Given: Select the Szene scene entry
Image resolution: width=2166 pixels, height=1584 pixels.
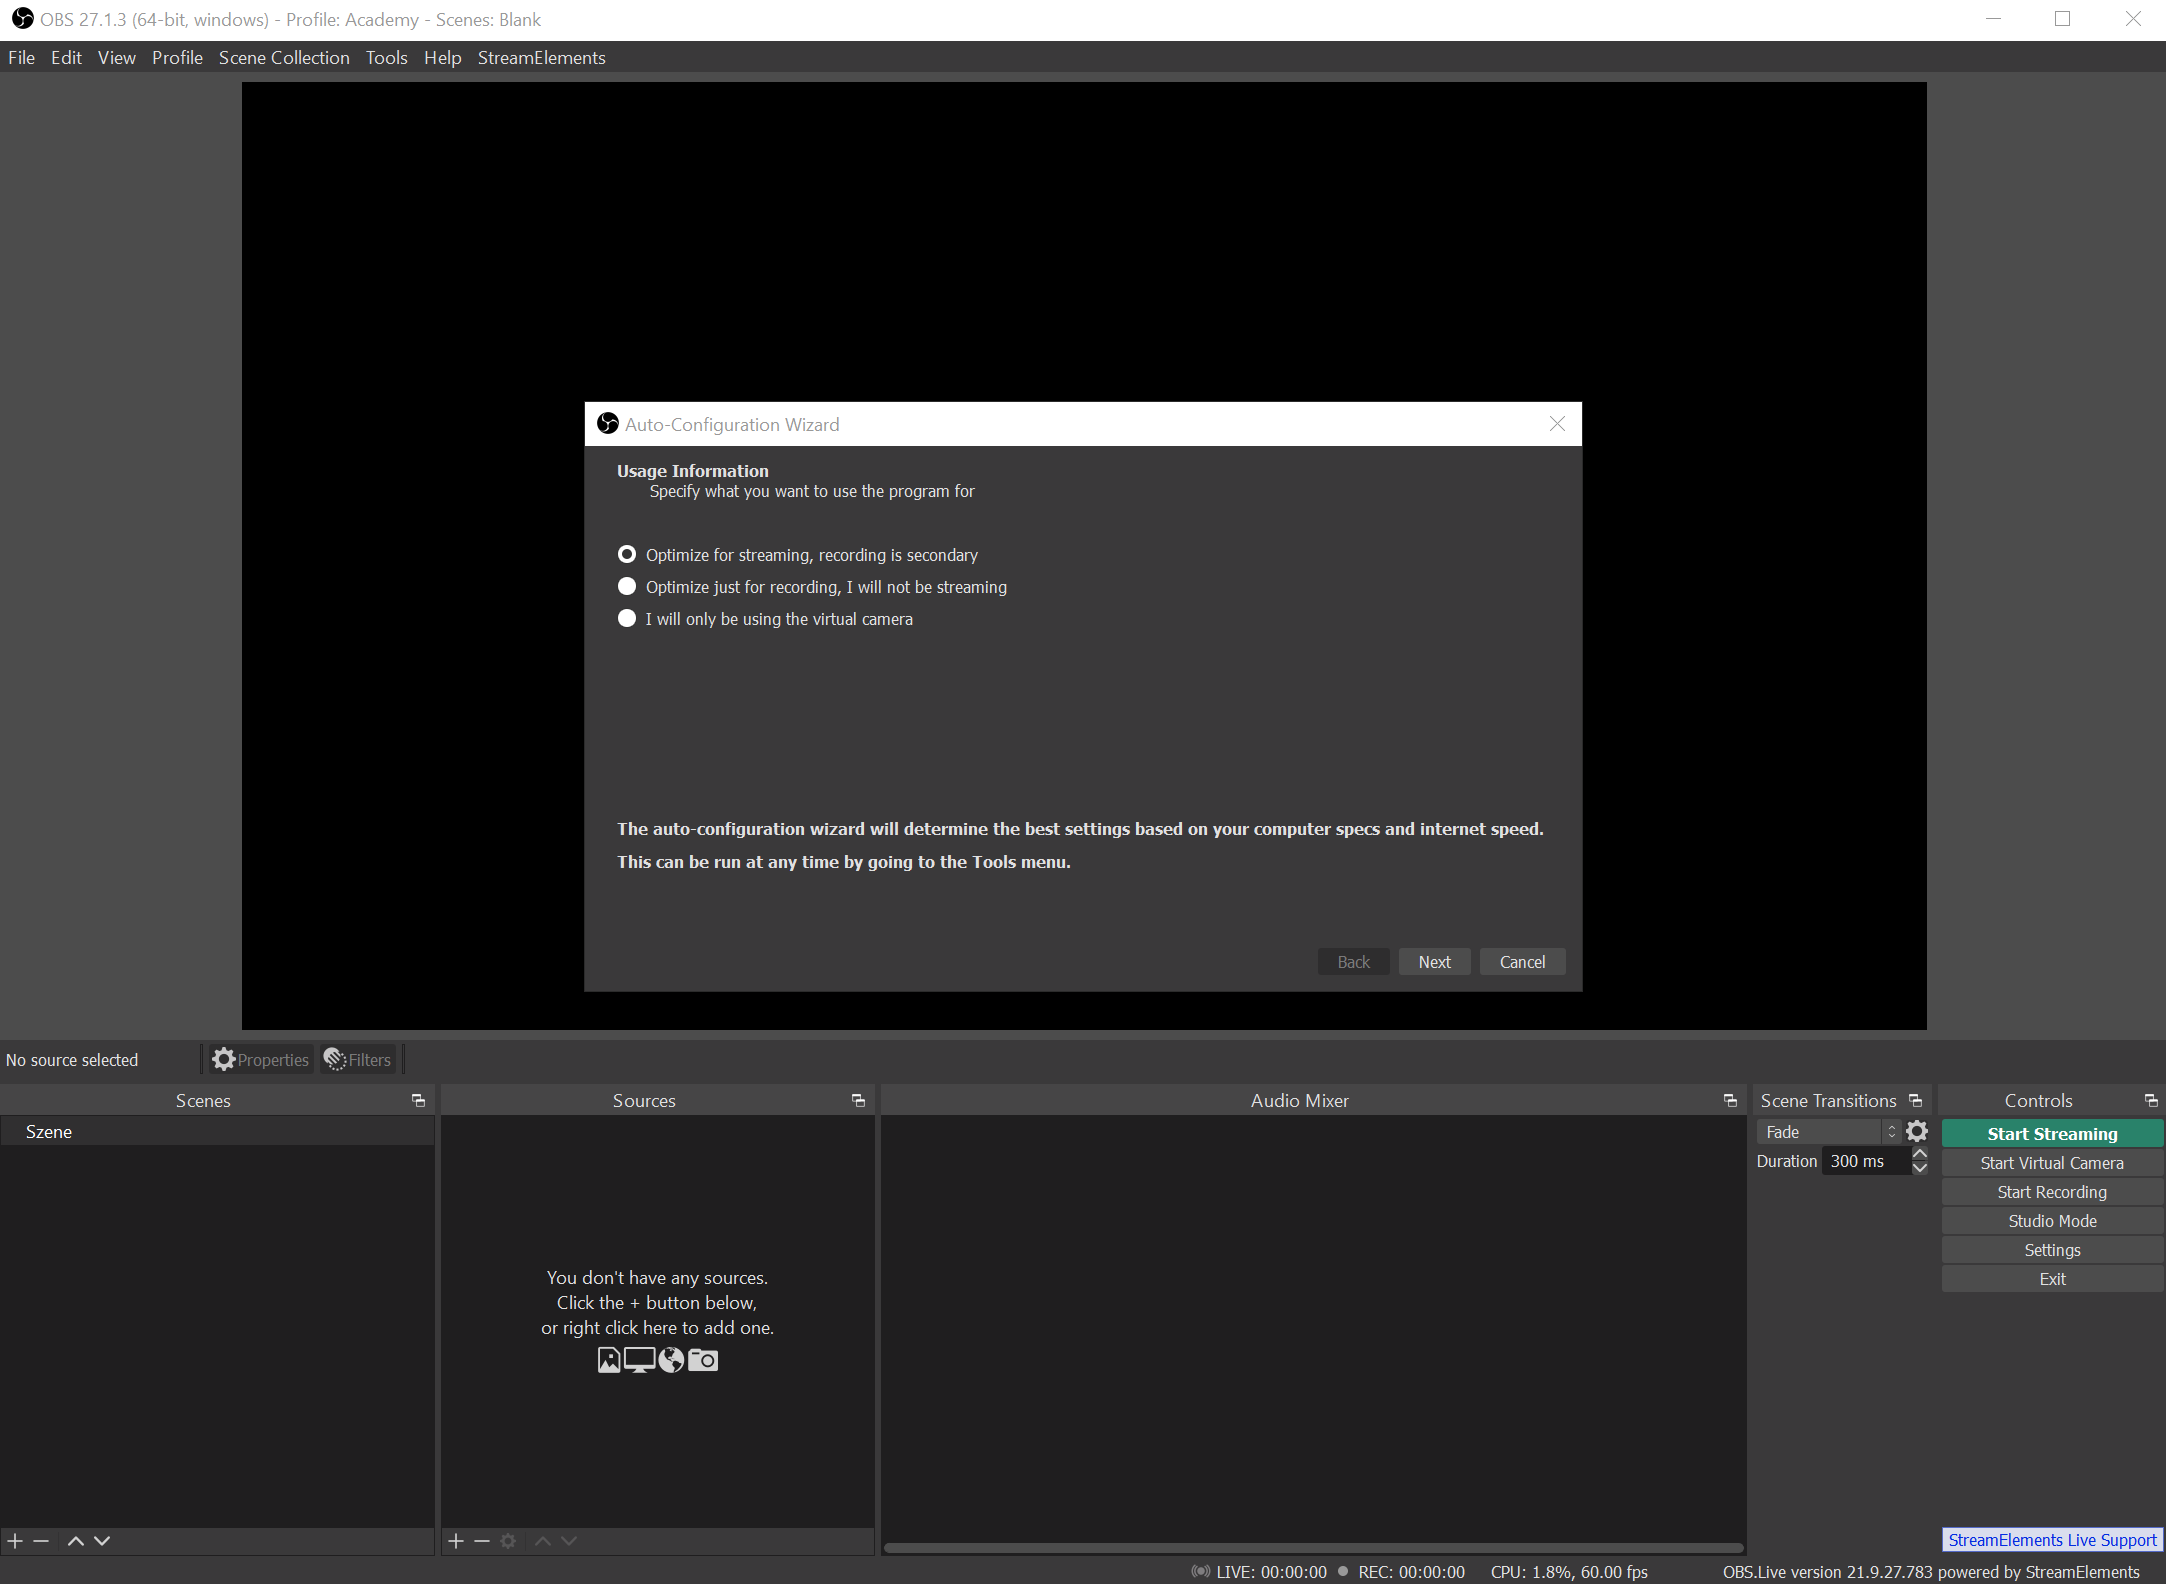Looking at the screenshot, I should point(49,1131).
